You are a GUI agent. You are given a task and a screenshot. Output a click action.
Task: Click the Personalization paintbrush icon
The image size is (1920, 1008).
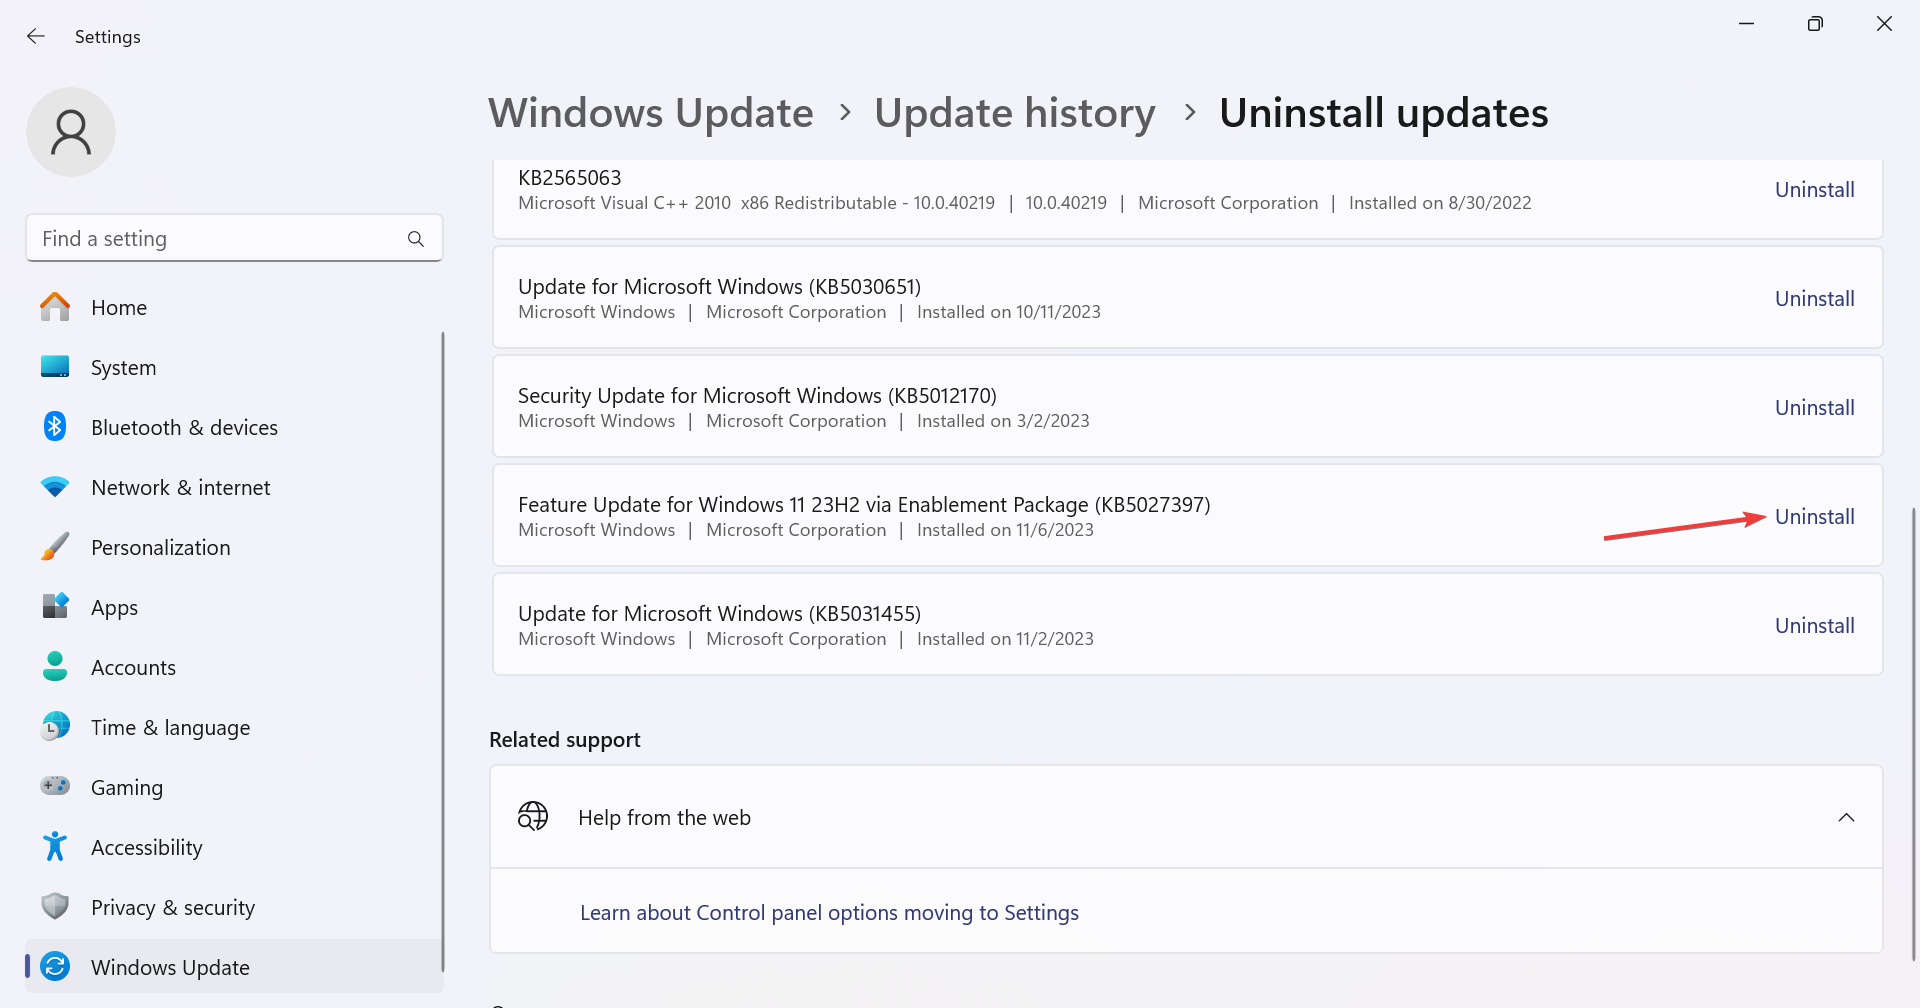(55, 547)
